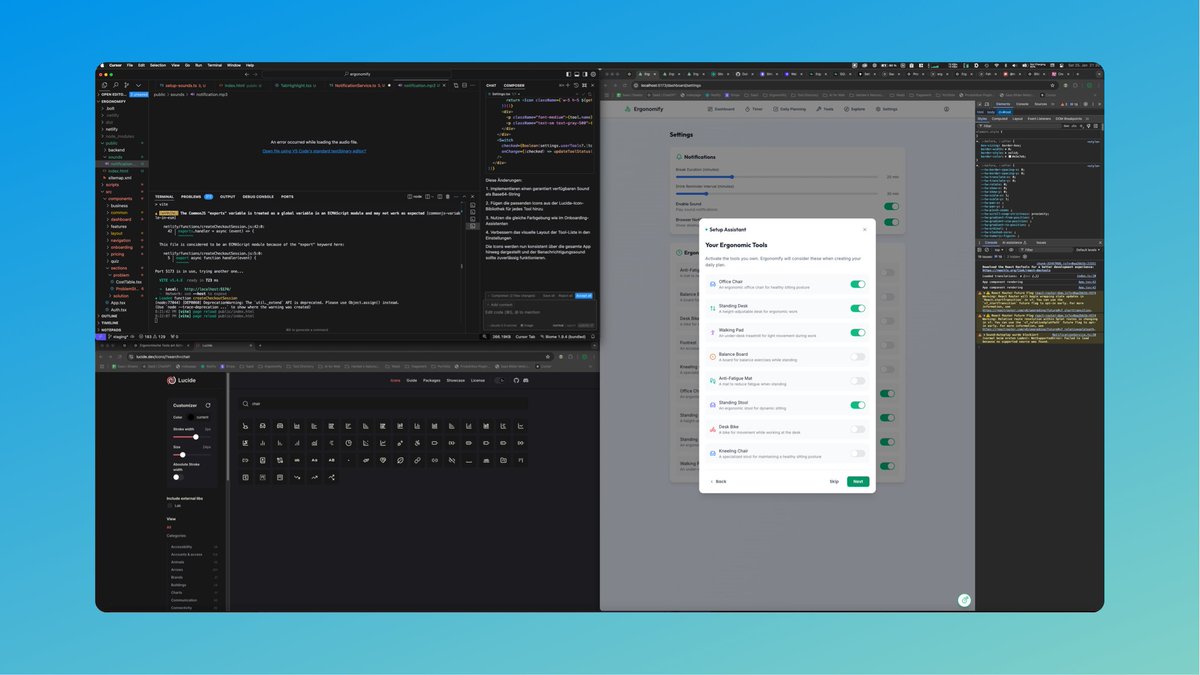Select the first icon in Lucide search results

(x=245, y=426)
